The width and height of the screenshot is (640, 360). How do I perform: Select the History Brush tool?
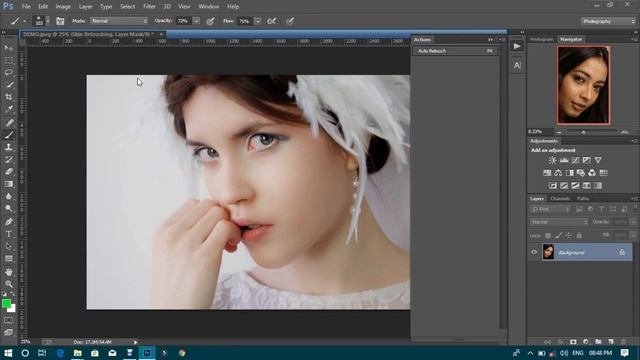click(9, 159)
